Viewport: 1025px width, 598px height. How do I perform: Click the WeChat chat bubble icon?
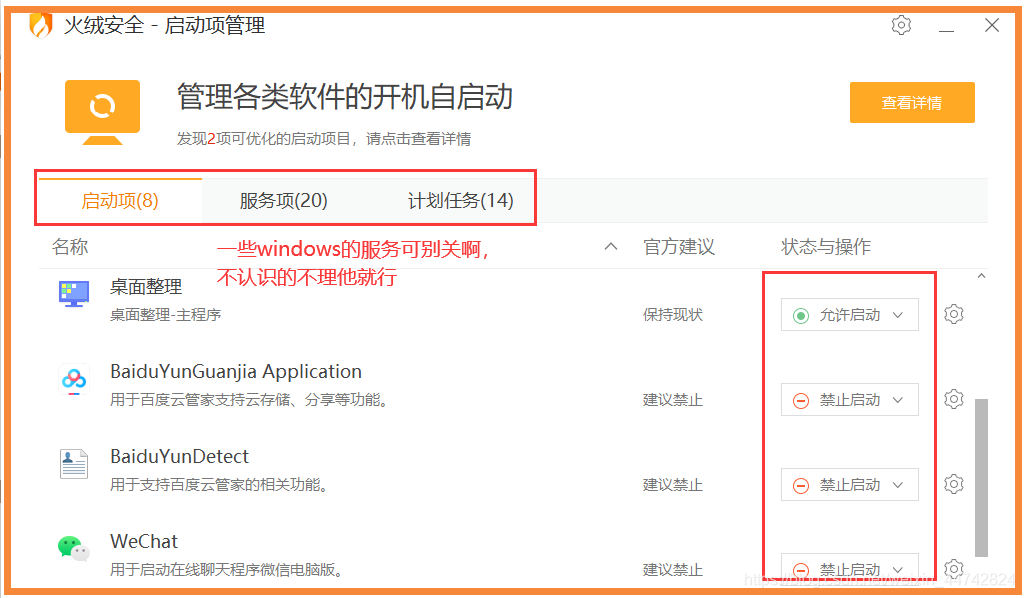(73, 548)
